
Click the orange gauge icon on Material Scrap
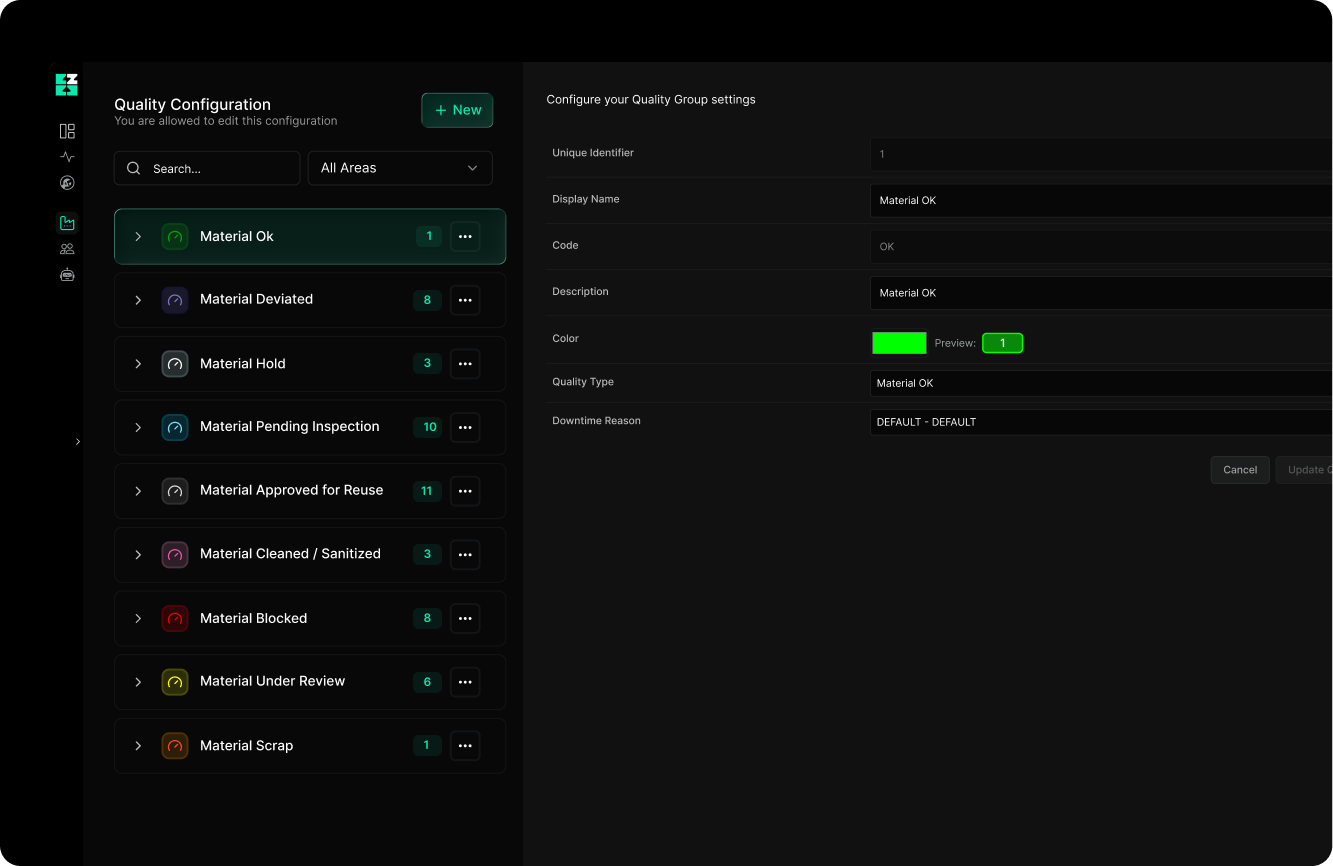pyautogui.click(x=175, y=745)
